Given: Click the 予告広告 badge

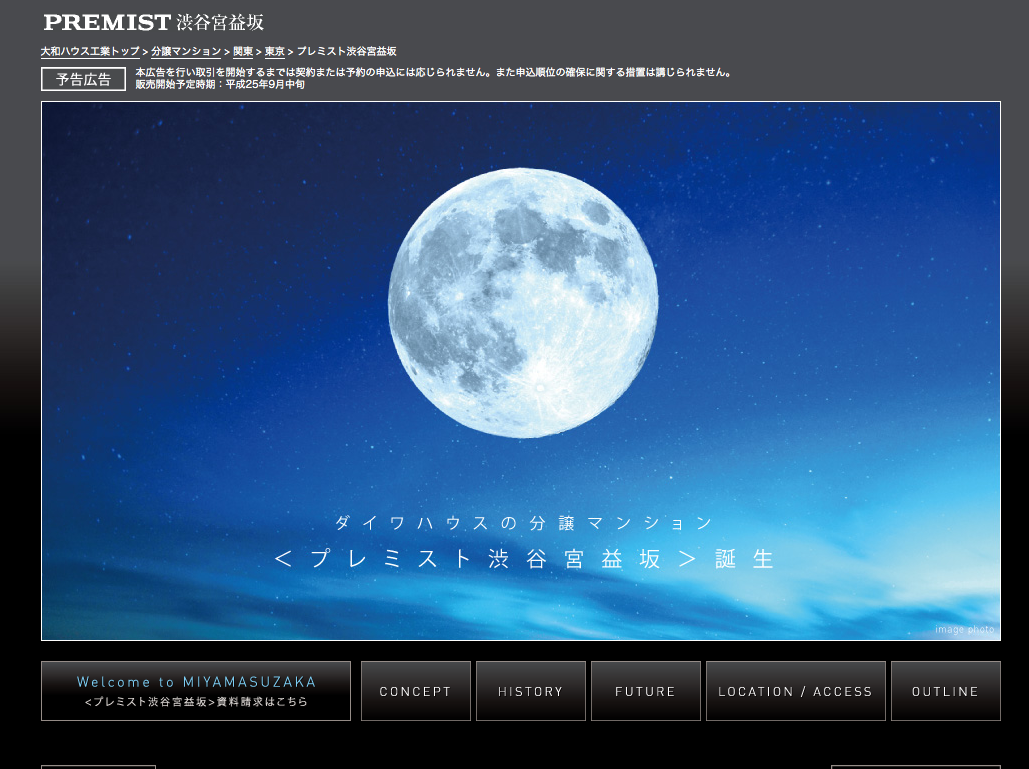Looking at the screenshot, I should point(83,79).
